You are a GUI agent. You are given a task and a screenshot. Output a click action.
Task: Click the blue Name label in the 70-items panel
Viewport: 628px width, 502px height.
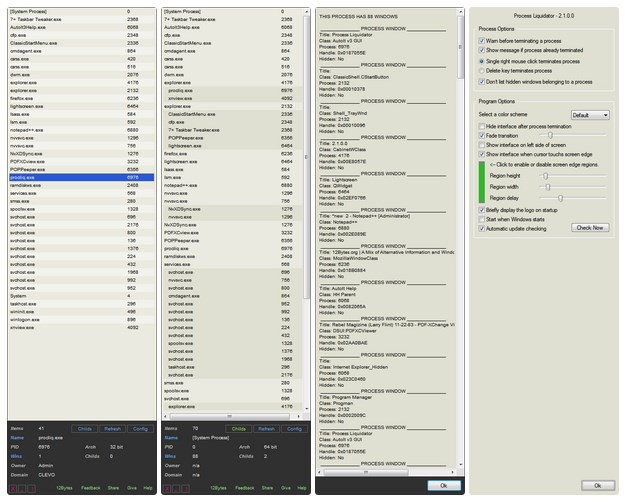[171, 438]
